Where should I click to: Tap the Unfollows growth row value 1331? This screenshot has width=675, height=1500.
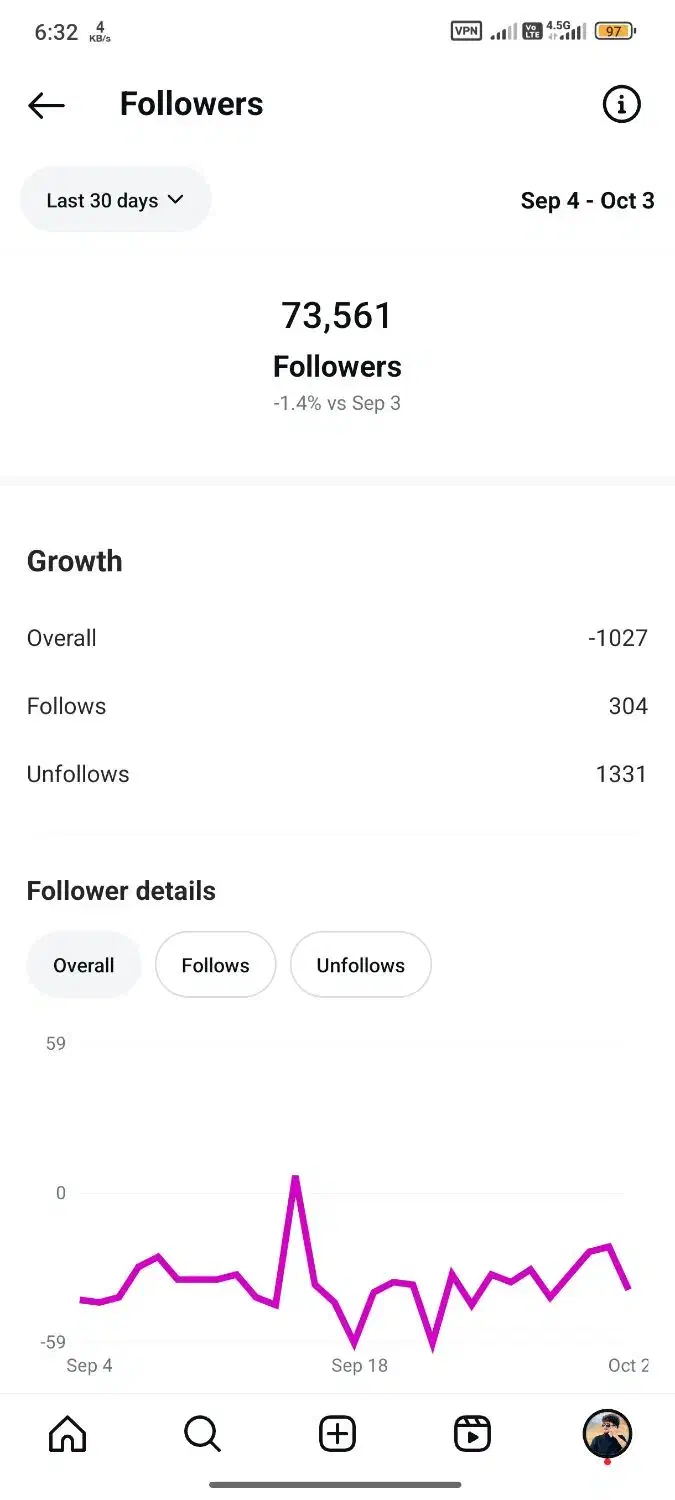621,774
